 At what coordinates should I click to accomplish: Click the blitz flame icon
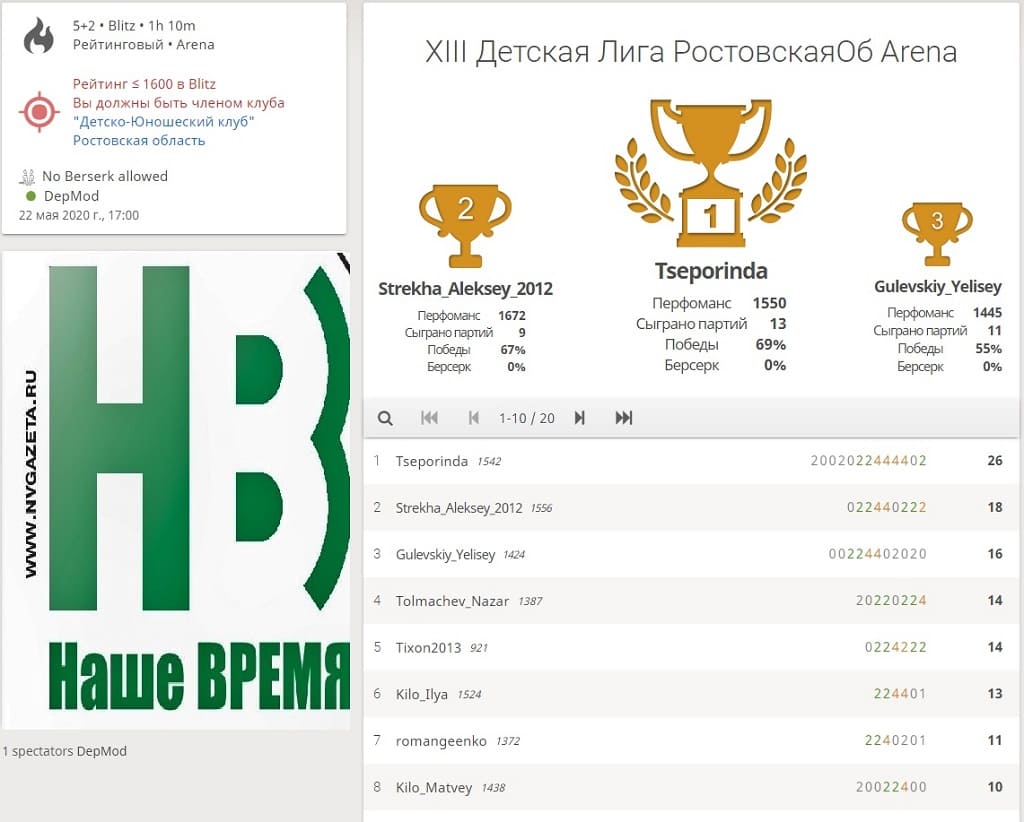[40, 35]
